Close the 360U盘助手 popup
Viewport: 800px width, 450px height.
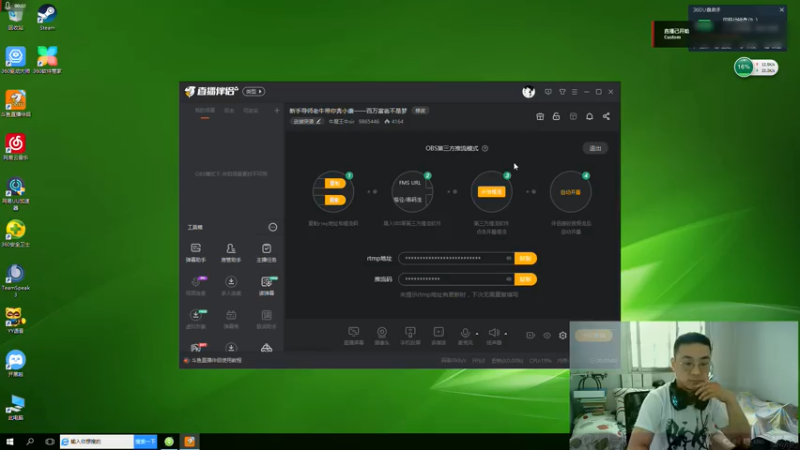(x=782, y=10)
